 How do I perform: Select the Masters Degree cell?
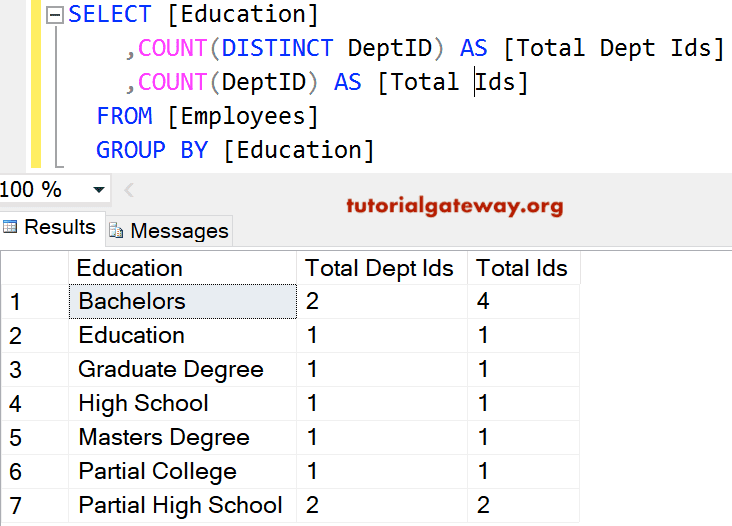click(x=183, y=438)
